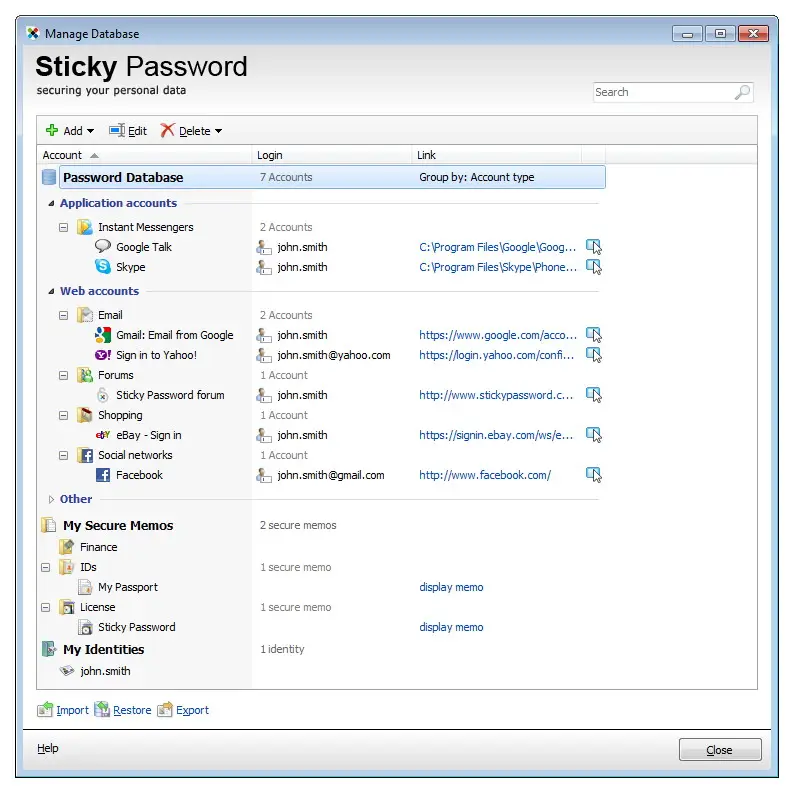The width and height of the screenshot is (794, 793).
Task: Click the Export link
Action: click(x=192, y=710)
